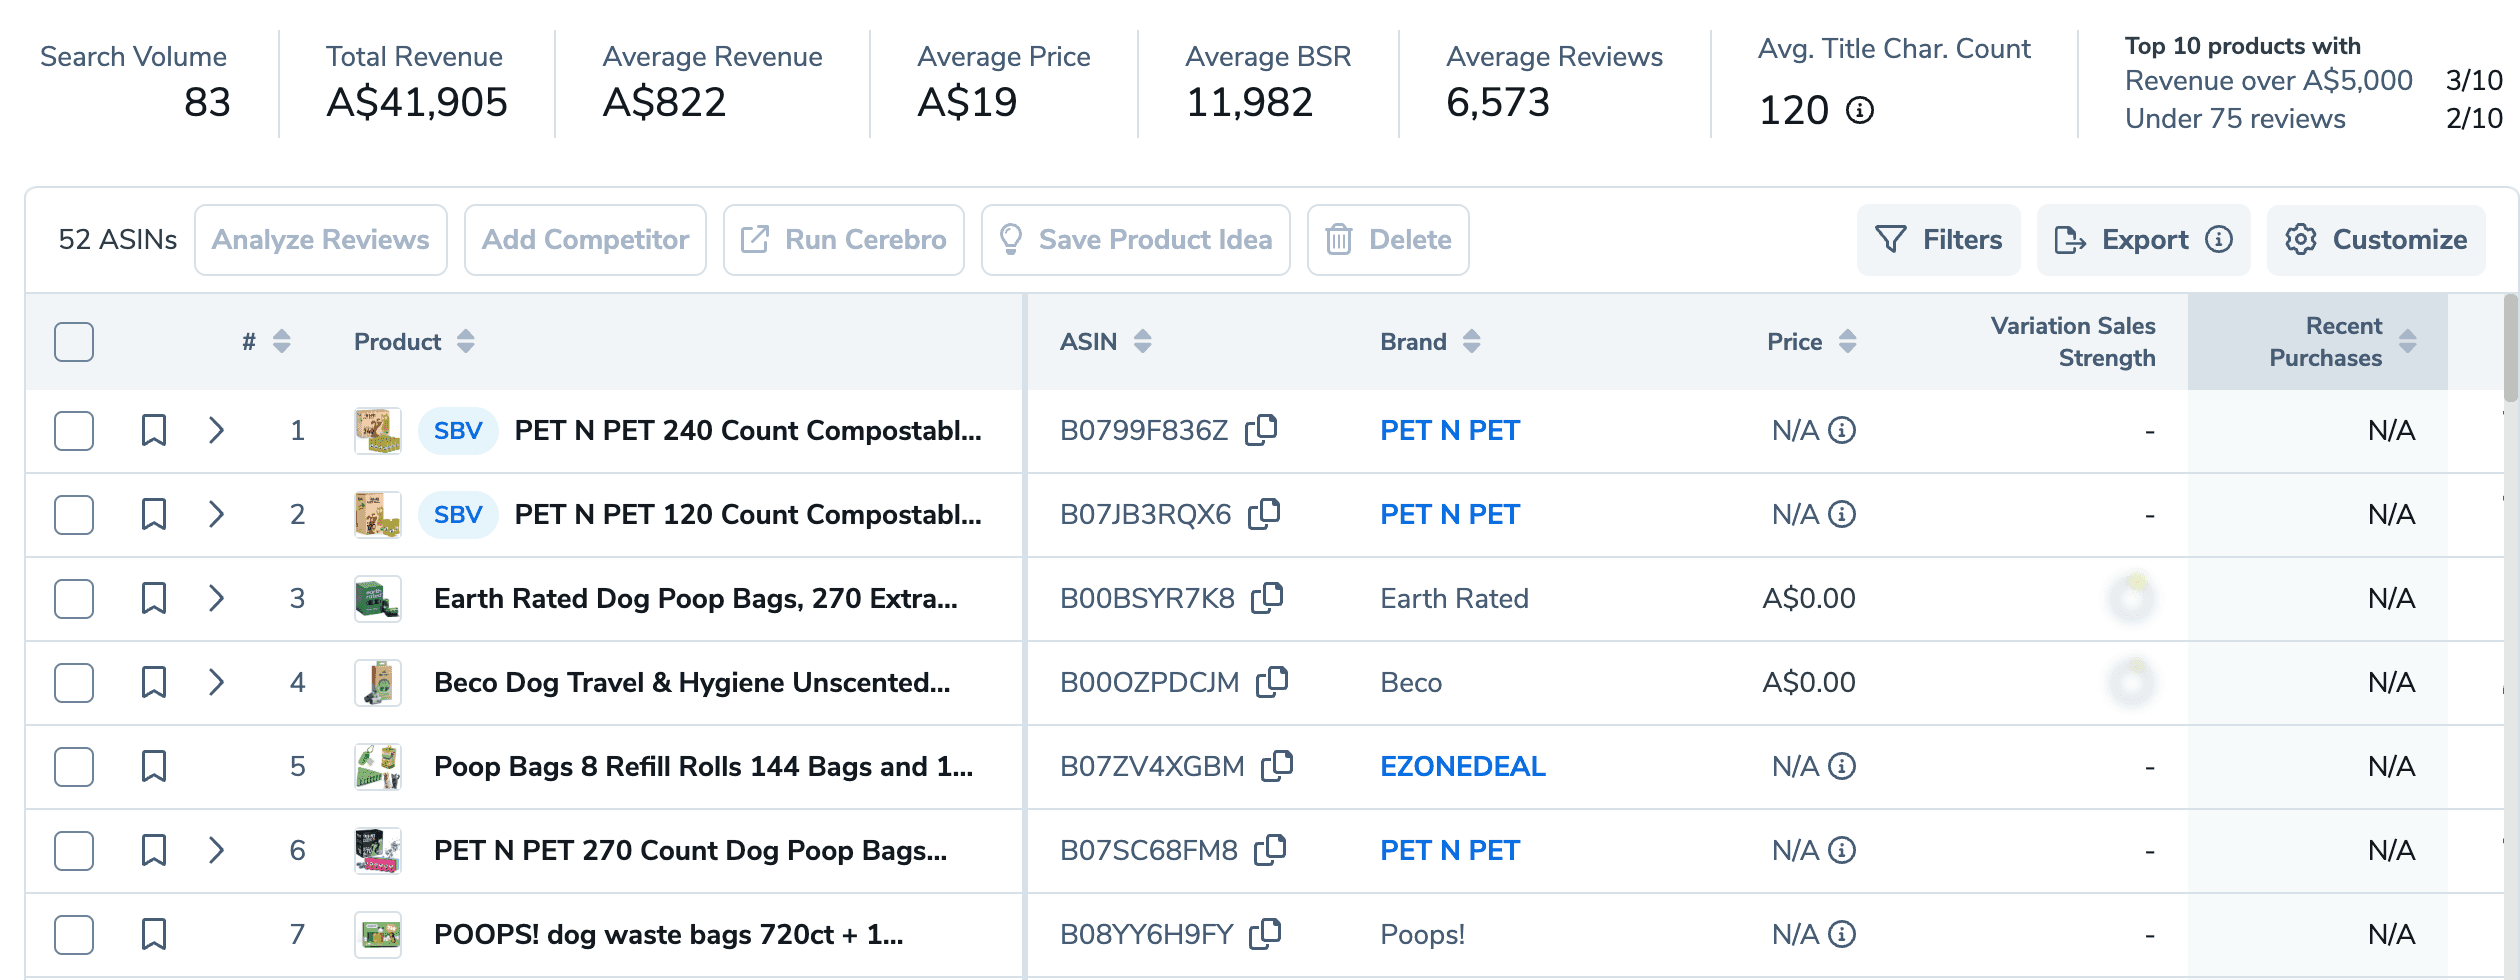Bookmark the PET N PET 270 Count row
2520x980 pixels.
(153, 850)
